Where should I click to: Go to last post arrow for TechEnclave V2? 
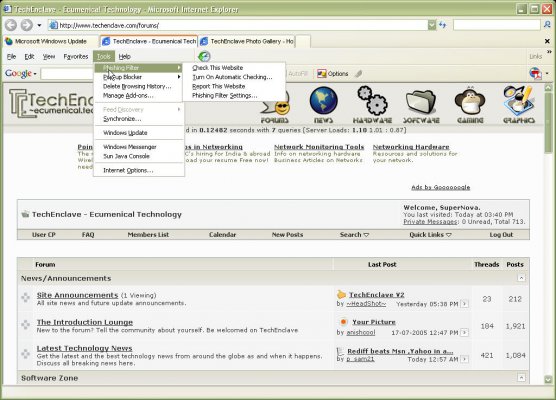464,304
